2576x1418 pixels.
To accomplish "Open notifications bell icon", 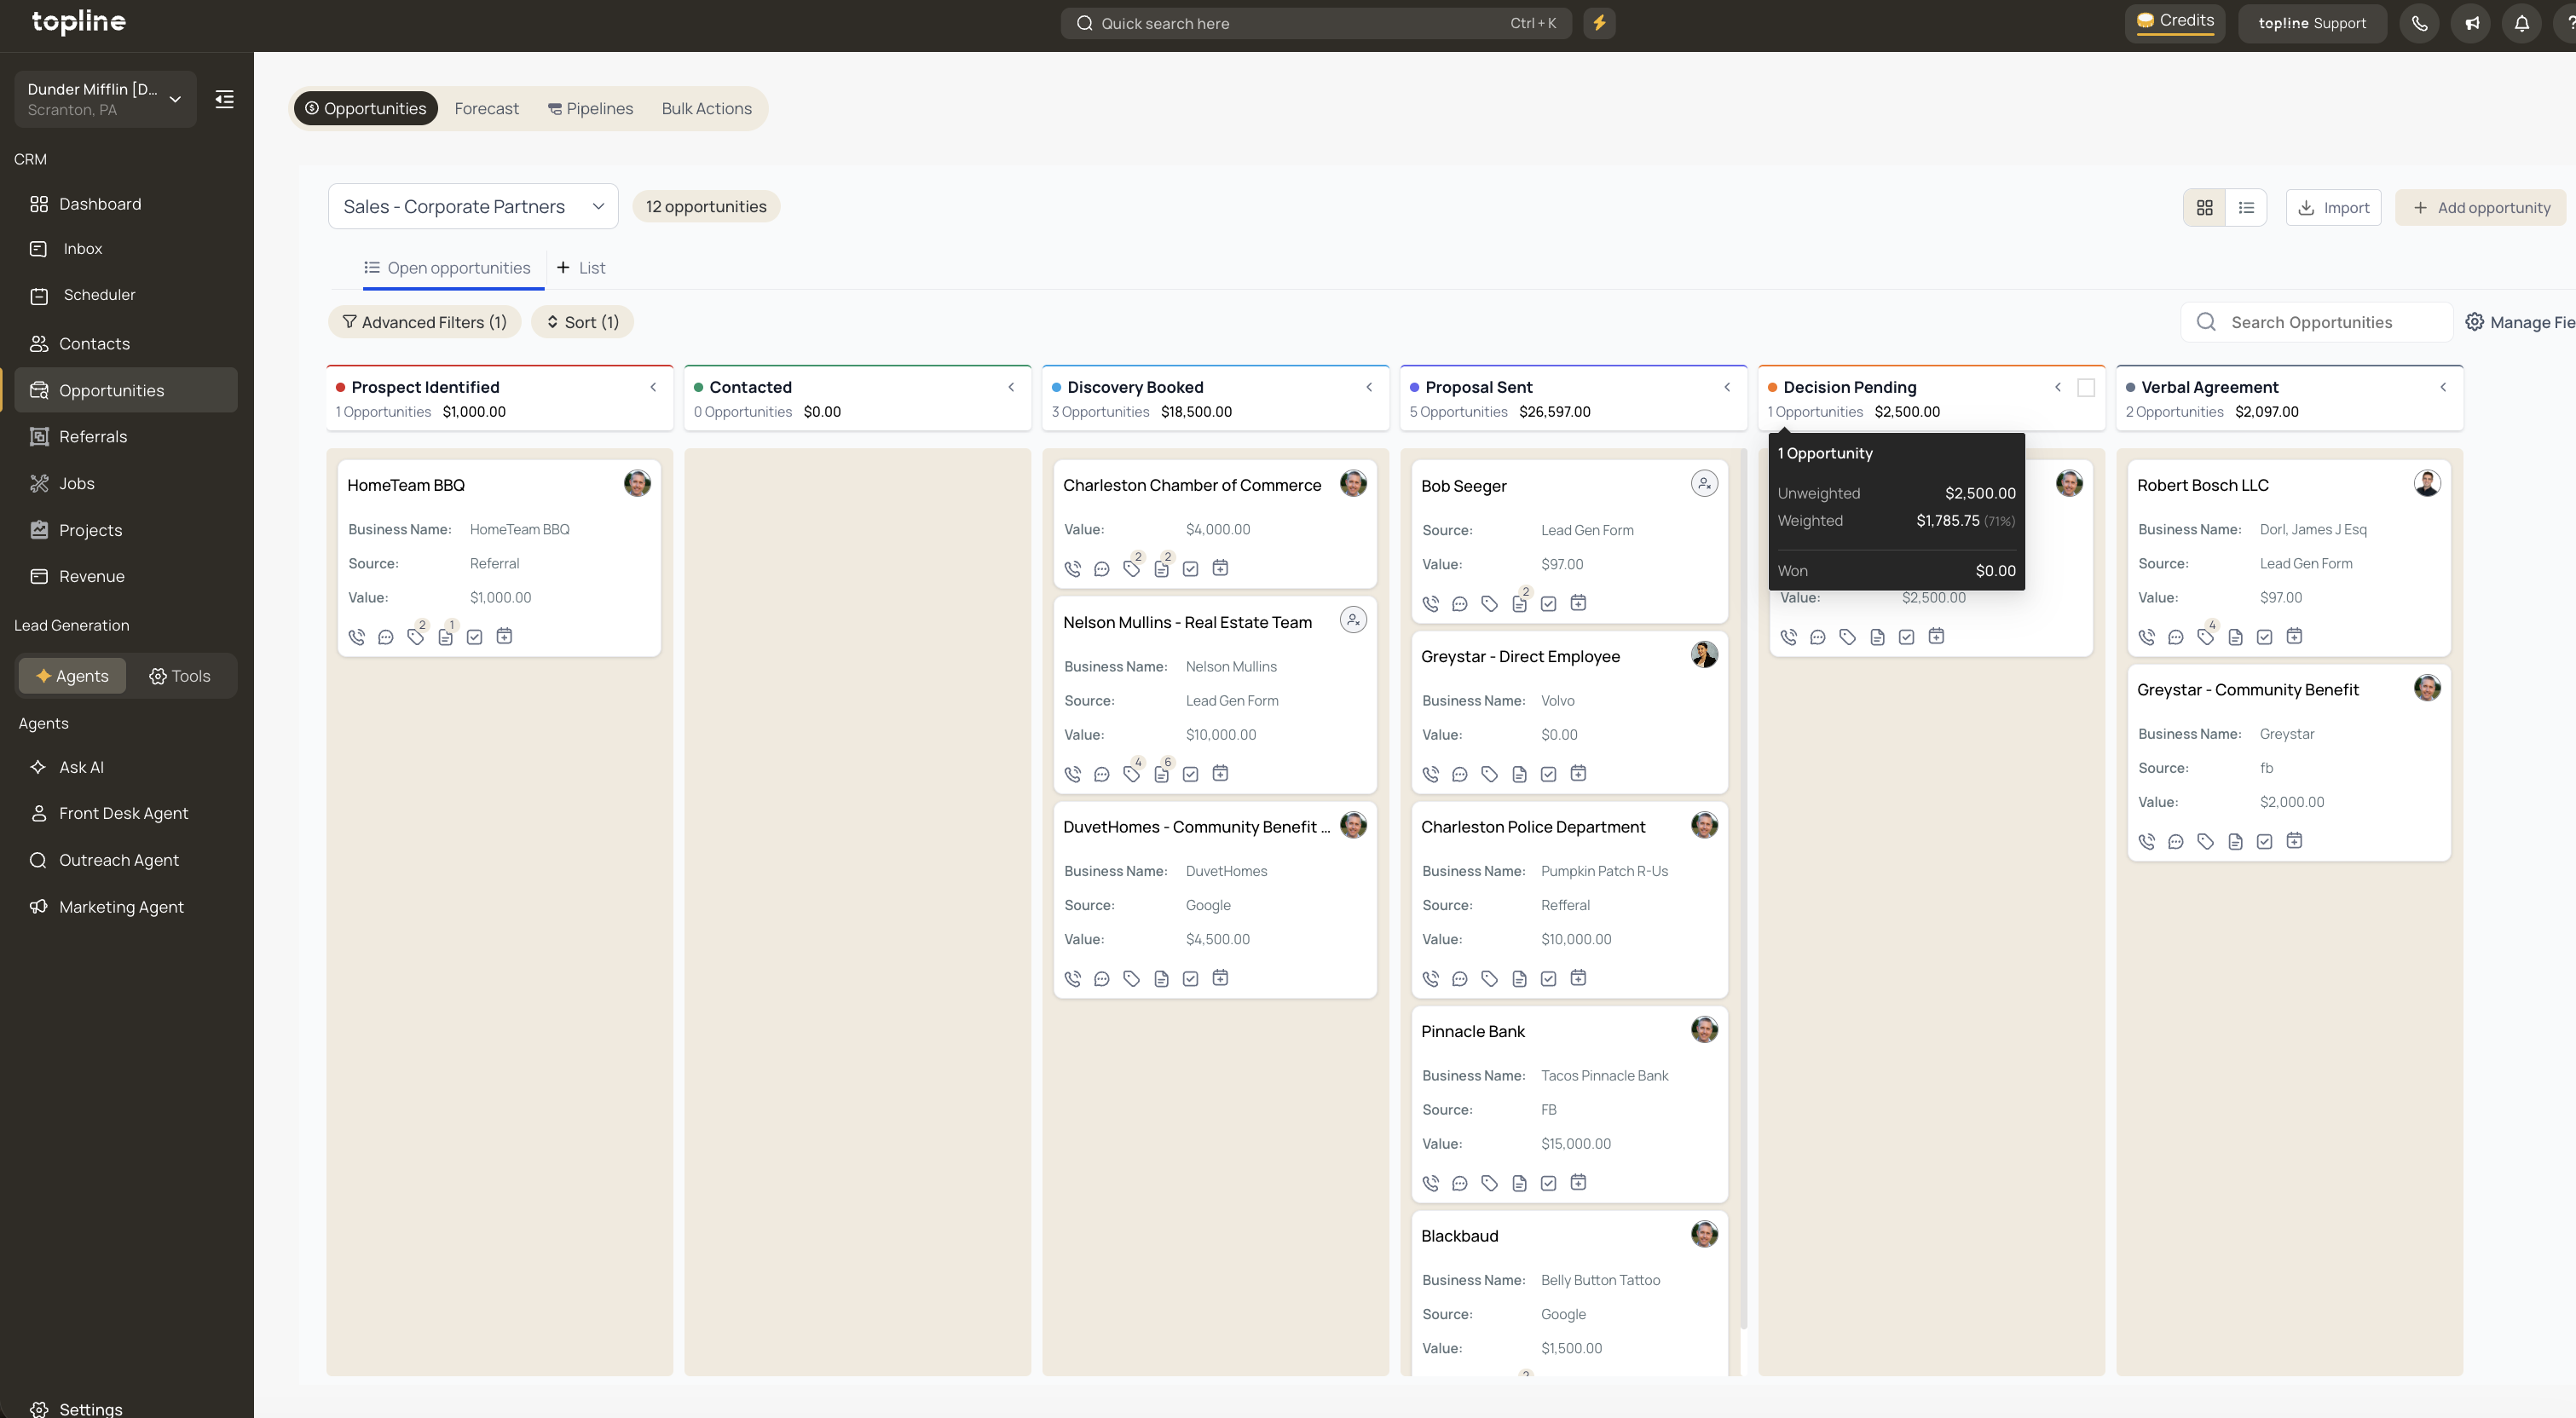I will point(2522,23).
